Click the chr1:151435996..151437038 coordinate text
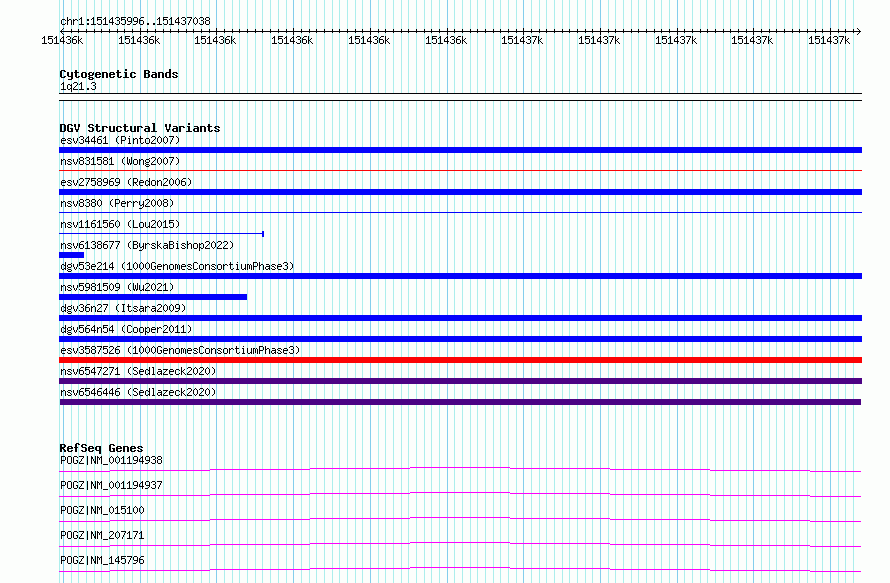The image size is (890, 583). tap(135, 21)
